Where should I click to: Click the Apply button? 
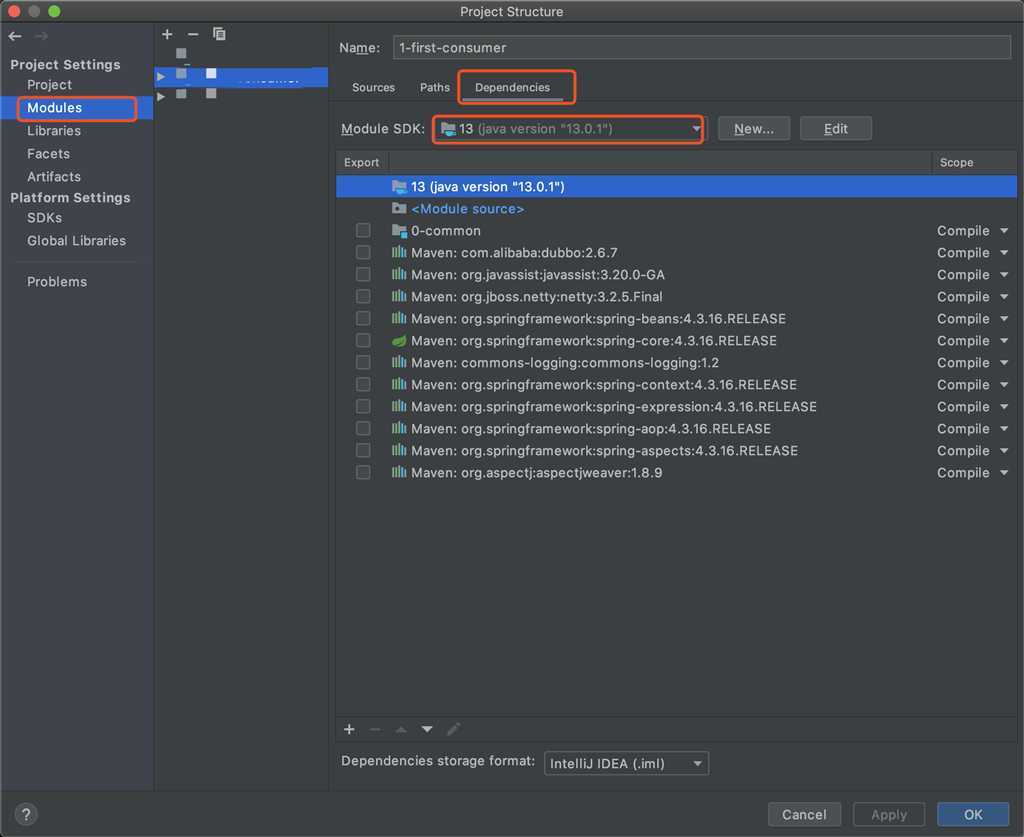click(889, 814)
